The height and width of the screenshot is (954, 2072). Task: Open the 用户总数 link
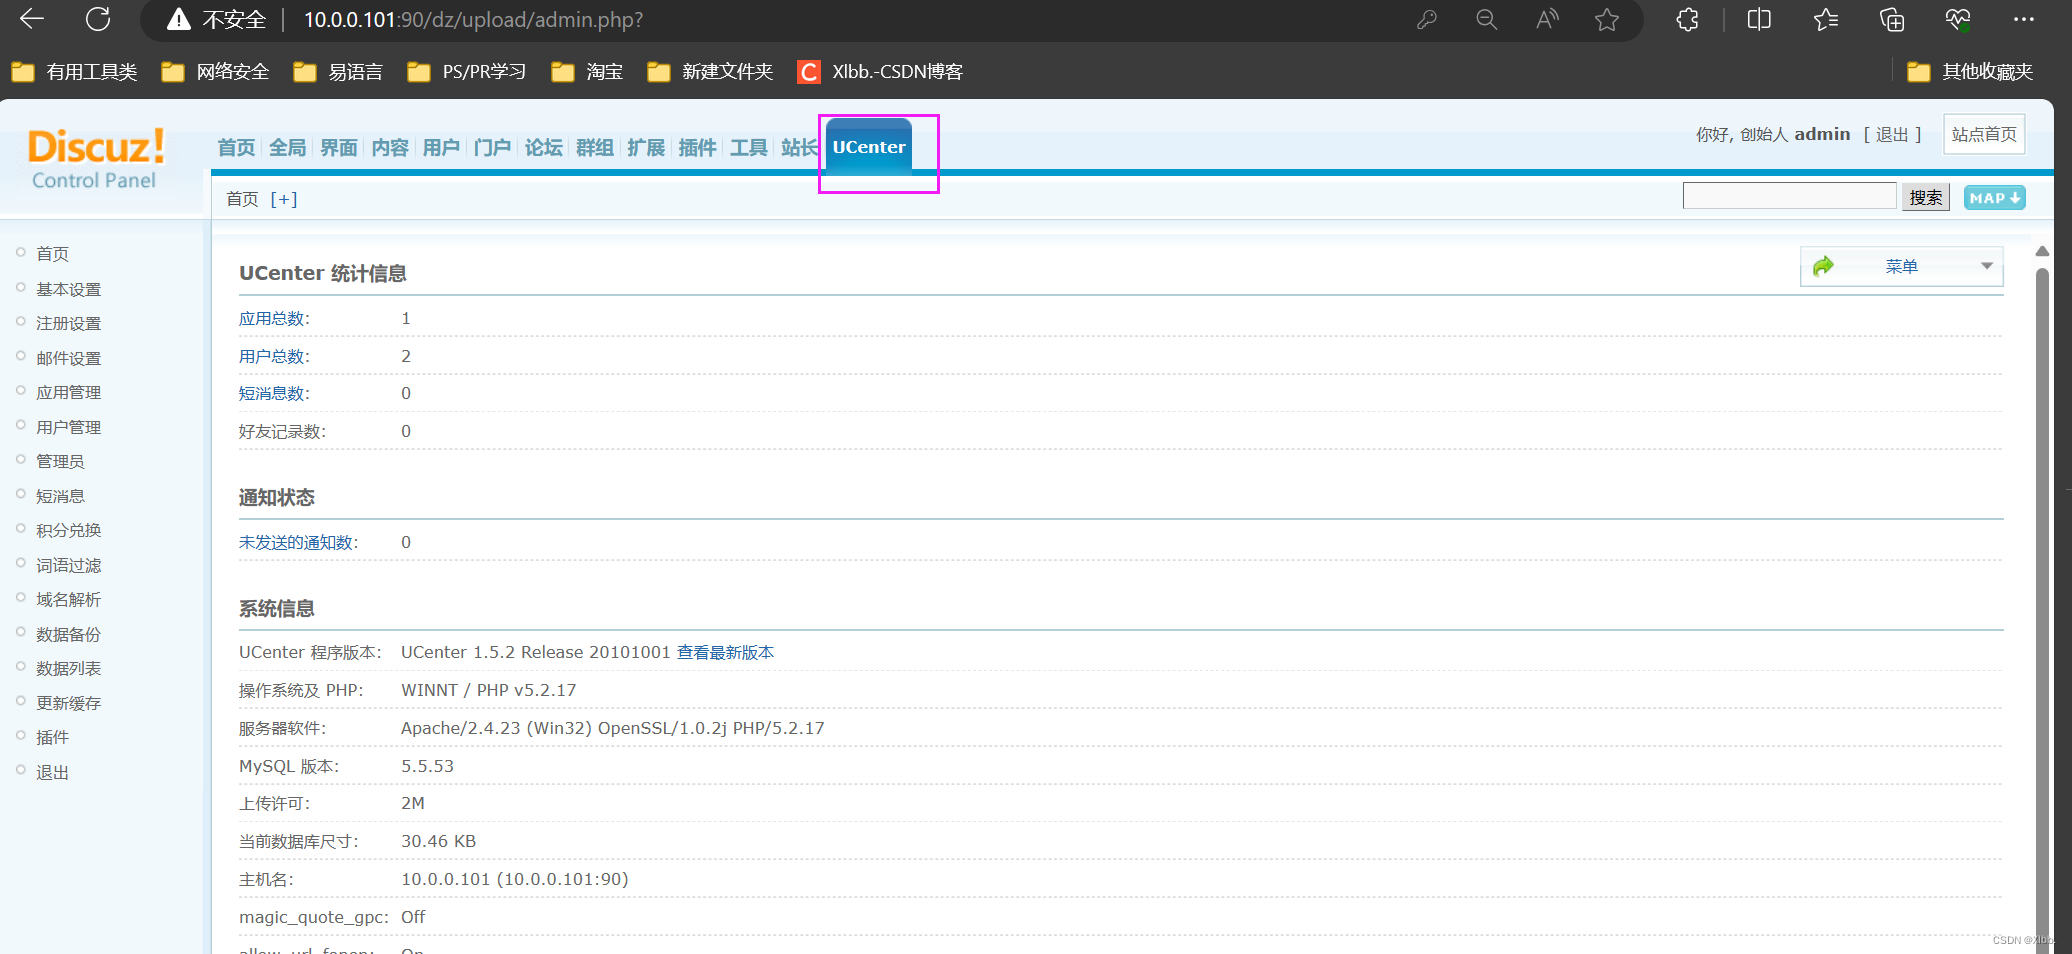(x=272, y=356)
